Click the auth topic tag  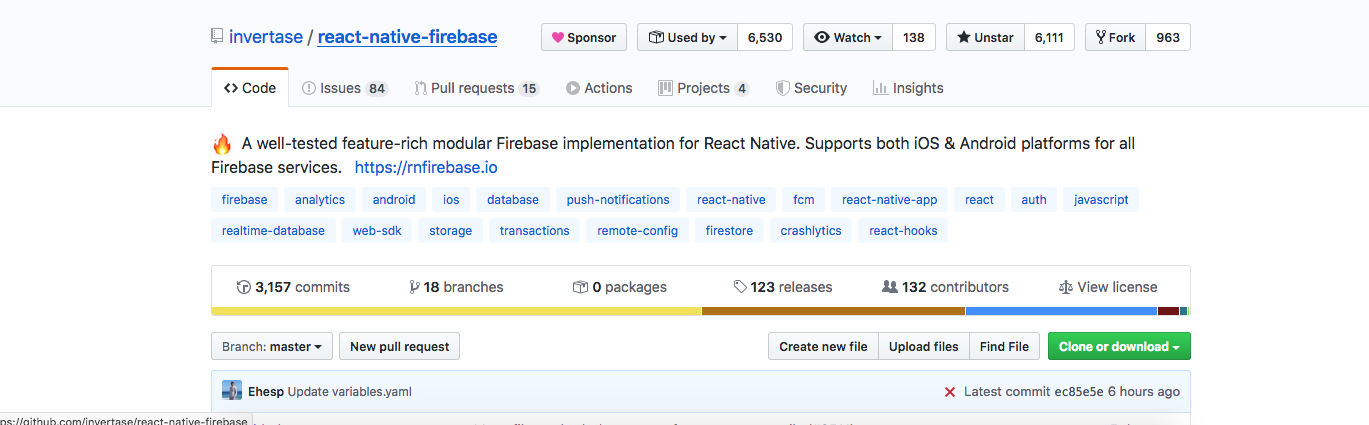(1034, 199)
